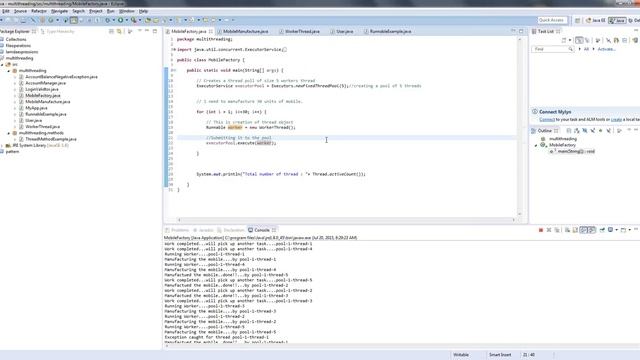640x360 pixels.
Task: Click Remove Launch icon next to red stop
Action: (x=549, y=230)
